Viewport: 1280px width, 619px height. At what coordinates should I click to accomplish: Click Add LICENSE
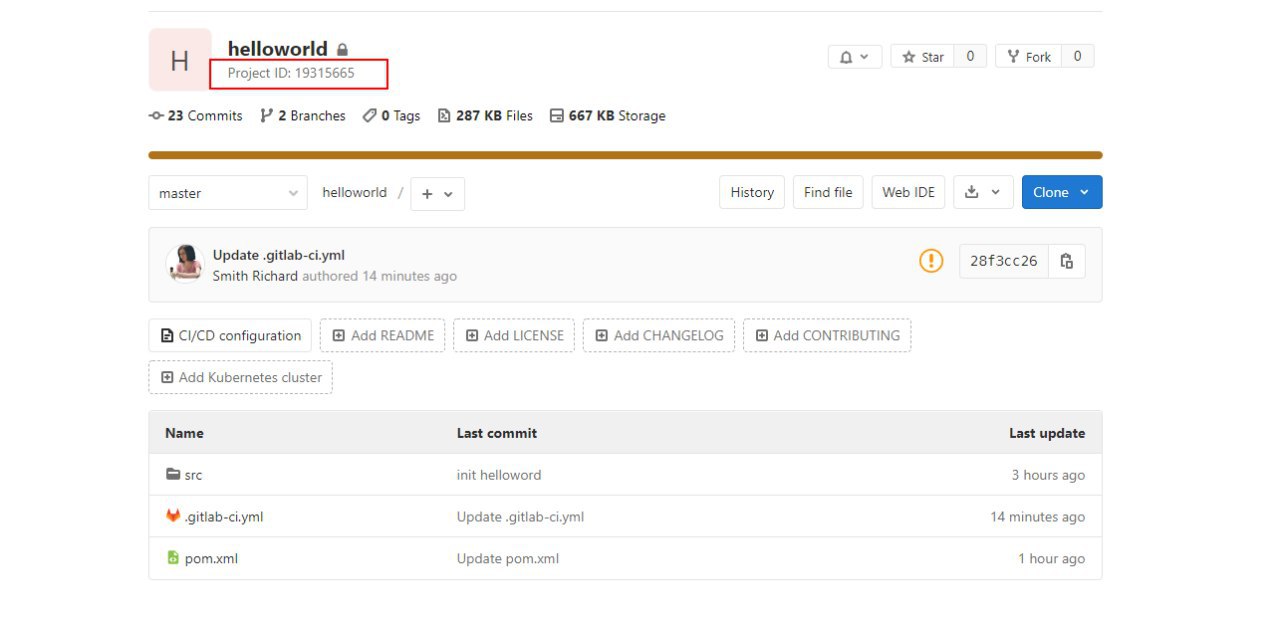[514, 336]
